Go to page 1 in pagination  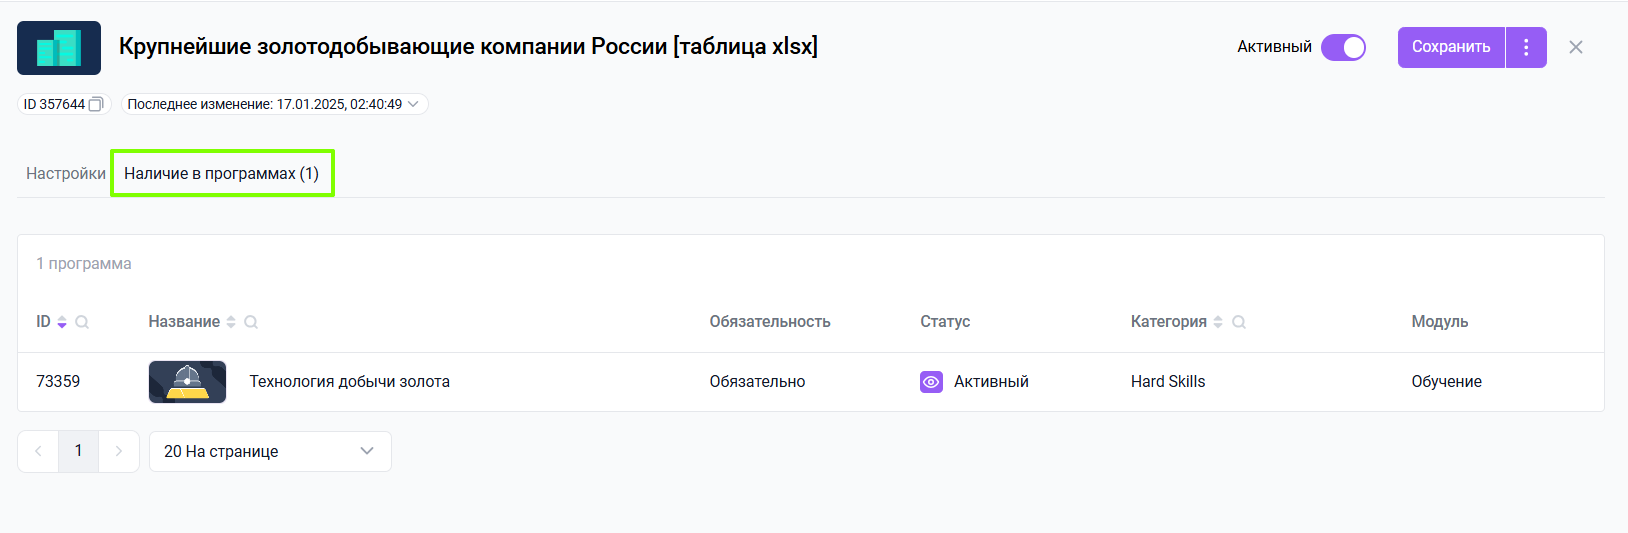pyautogui.click(x=78, y=451)
